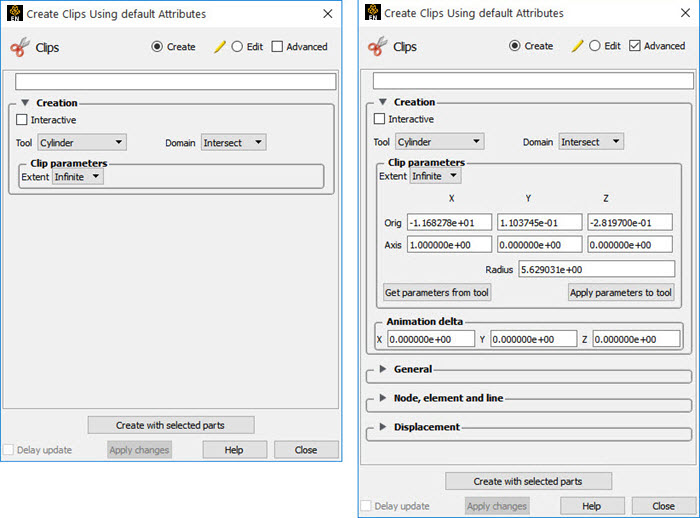Toggle Interactive checkbox in right dialog
The image size is (700, 518).
(x=379, y=119)
